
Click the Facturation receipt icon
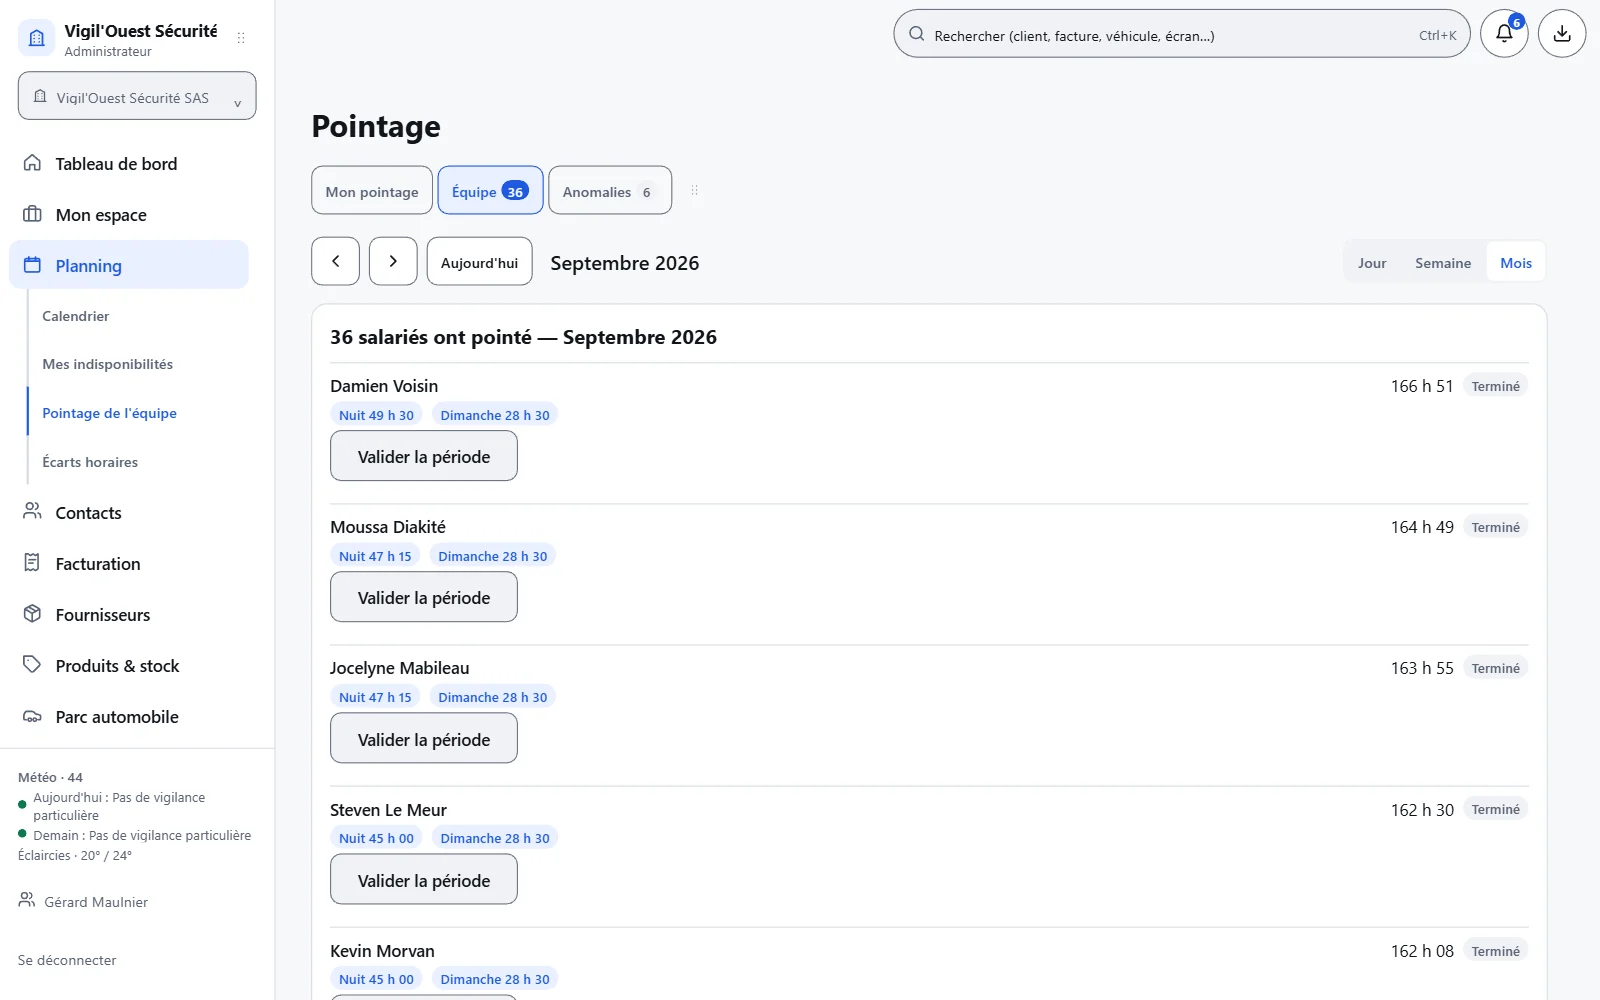point(33,563)
